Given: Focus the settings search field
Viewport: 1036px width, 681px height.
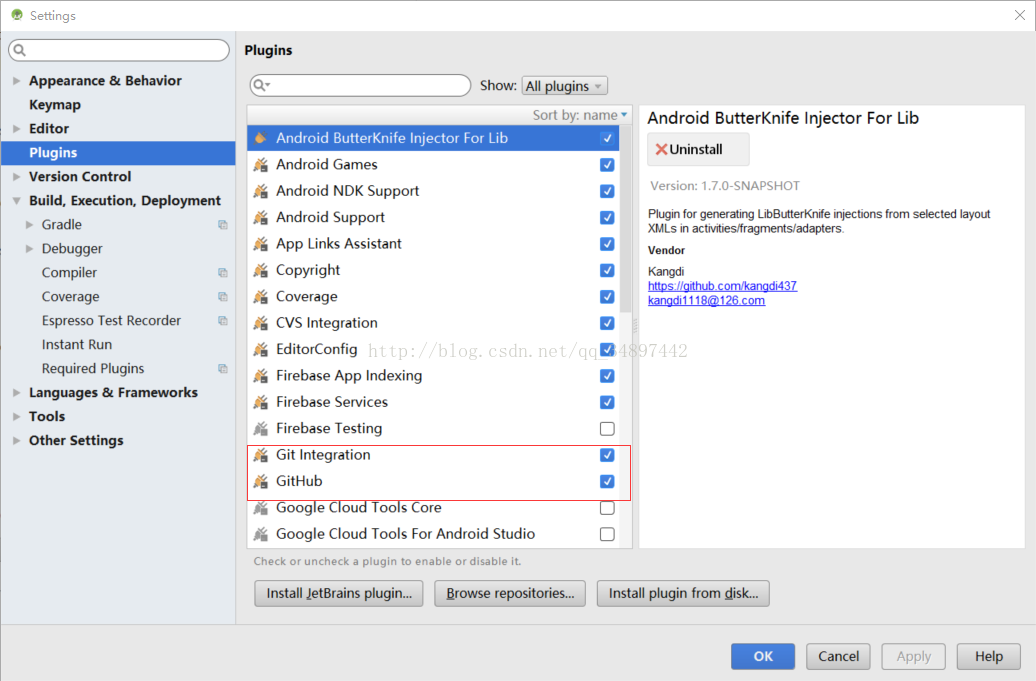Looking at the screenshot, I should 119,50.
